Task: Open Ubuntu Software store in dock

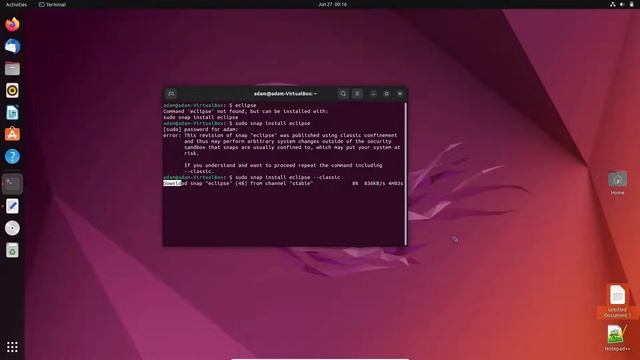Action: click(12, 134)
